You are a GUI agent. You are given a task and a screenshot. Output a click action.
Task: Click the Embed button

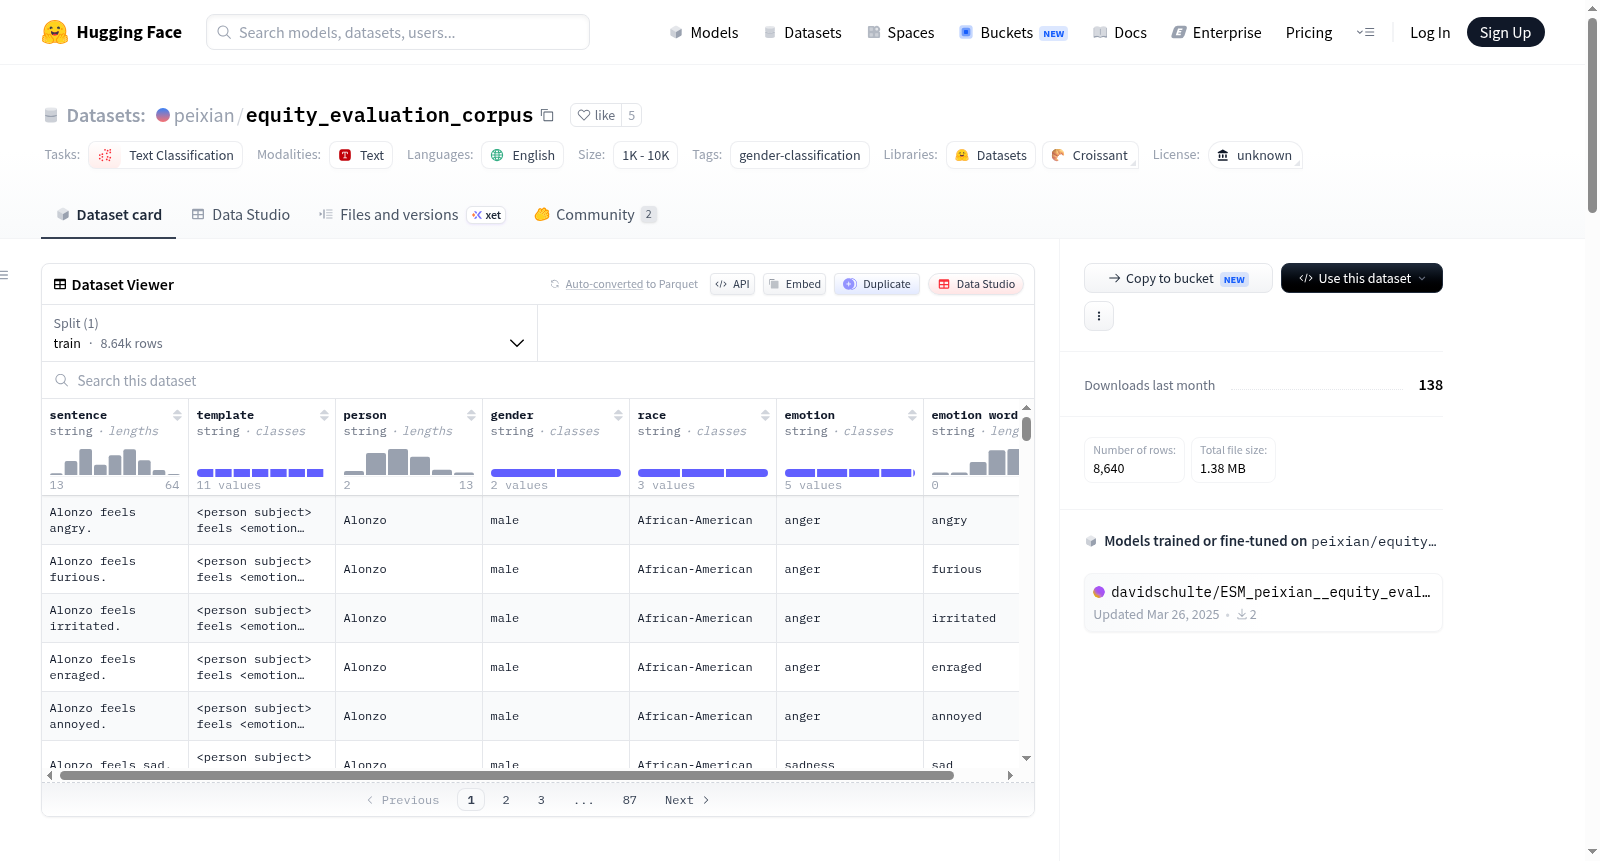[794, 284]
